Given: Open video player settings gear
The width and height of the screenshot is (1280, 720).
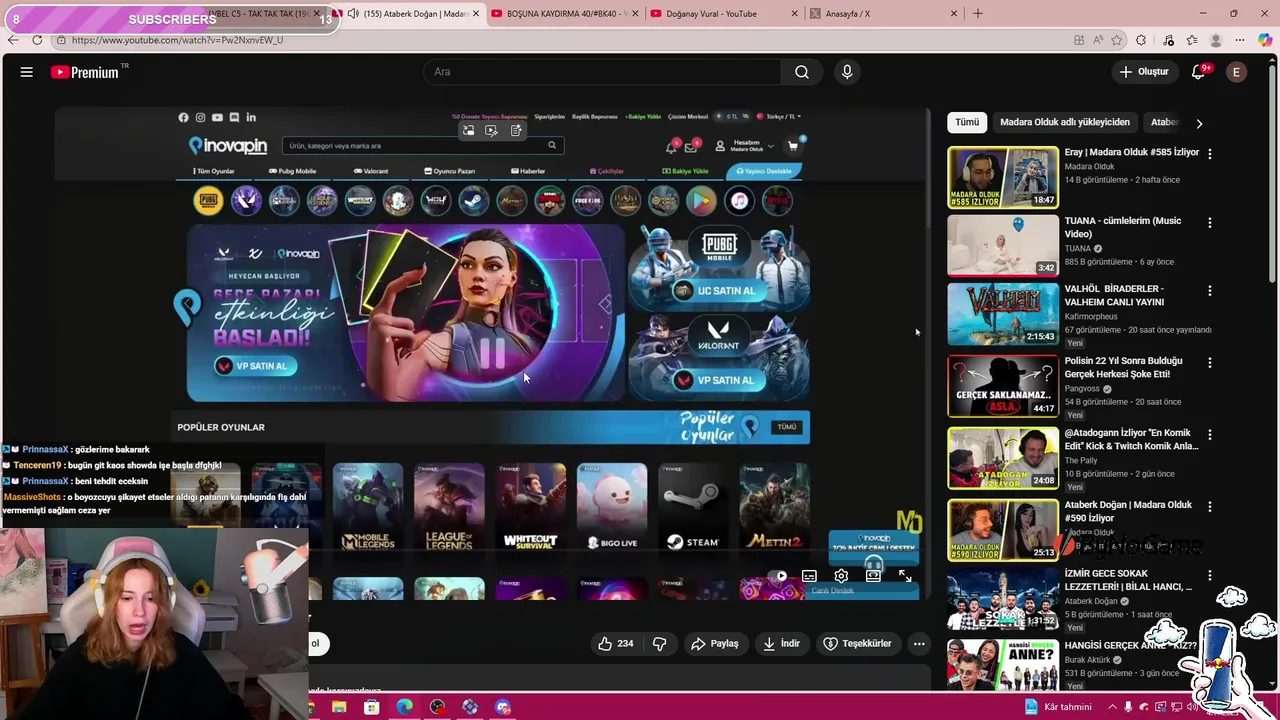Looking at the screenshot, I should pyautogui.click(x=841, y=576).
